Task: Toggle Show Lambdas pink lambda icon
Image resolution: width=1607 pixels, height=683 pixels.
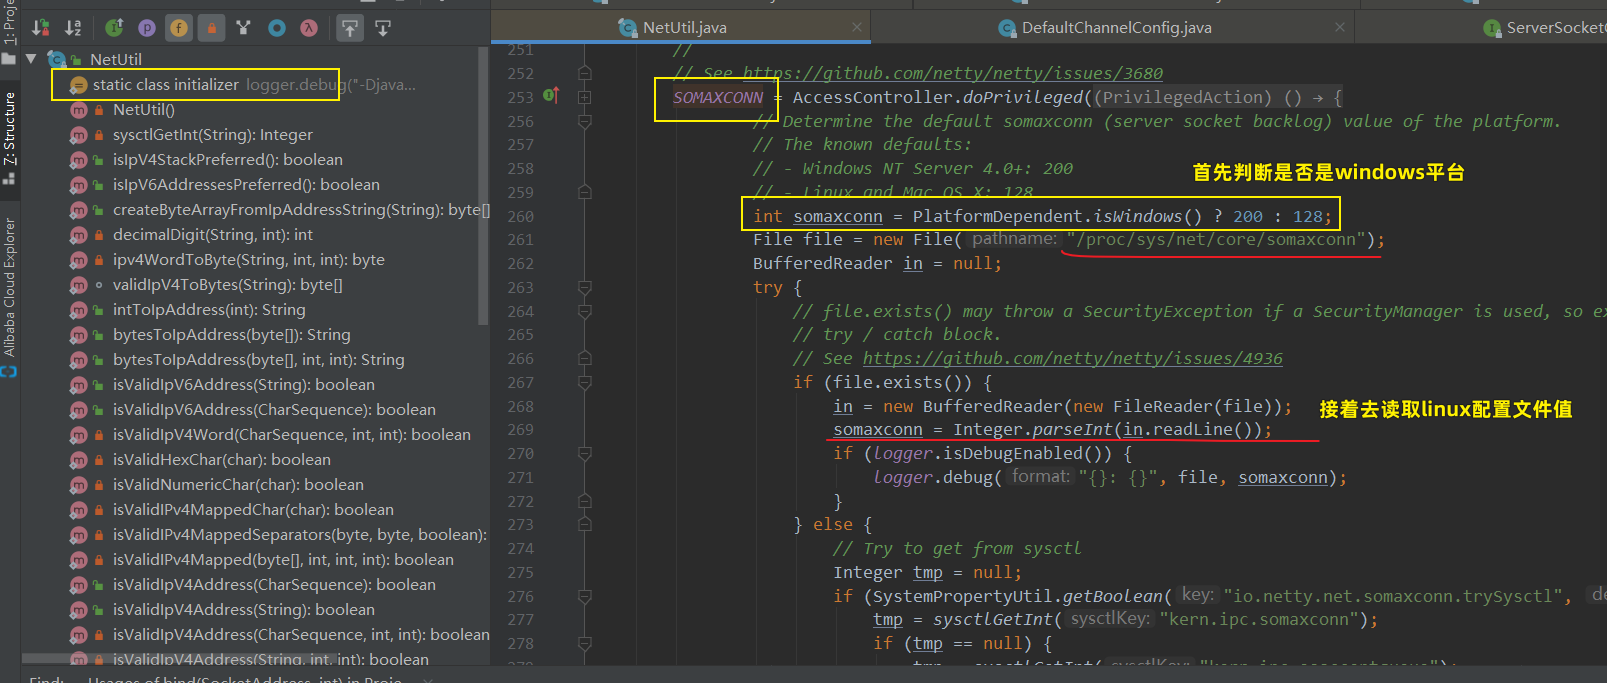Action: point(309,28)
